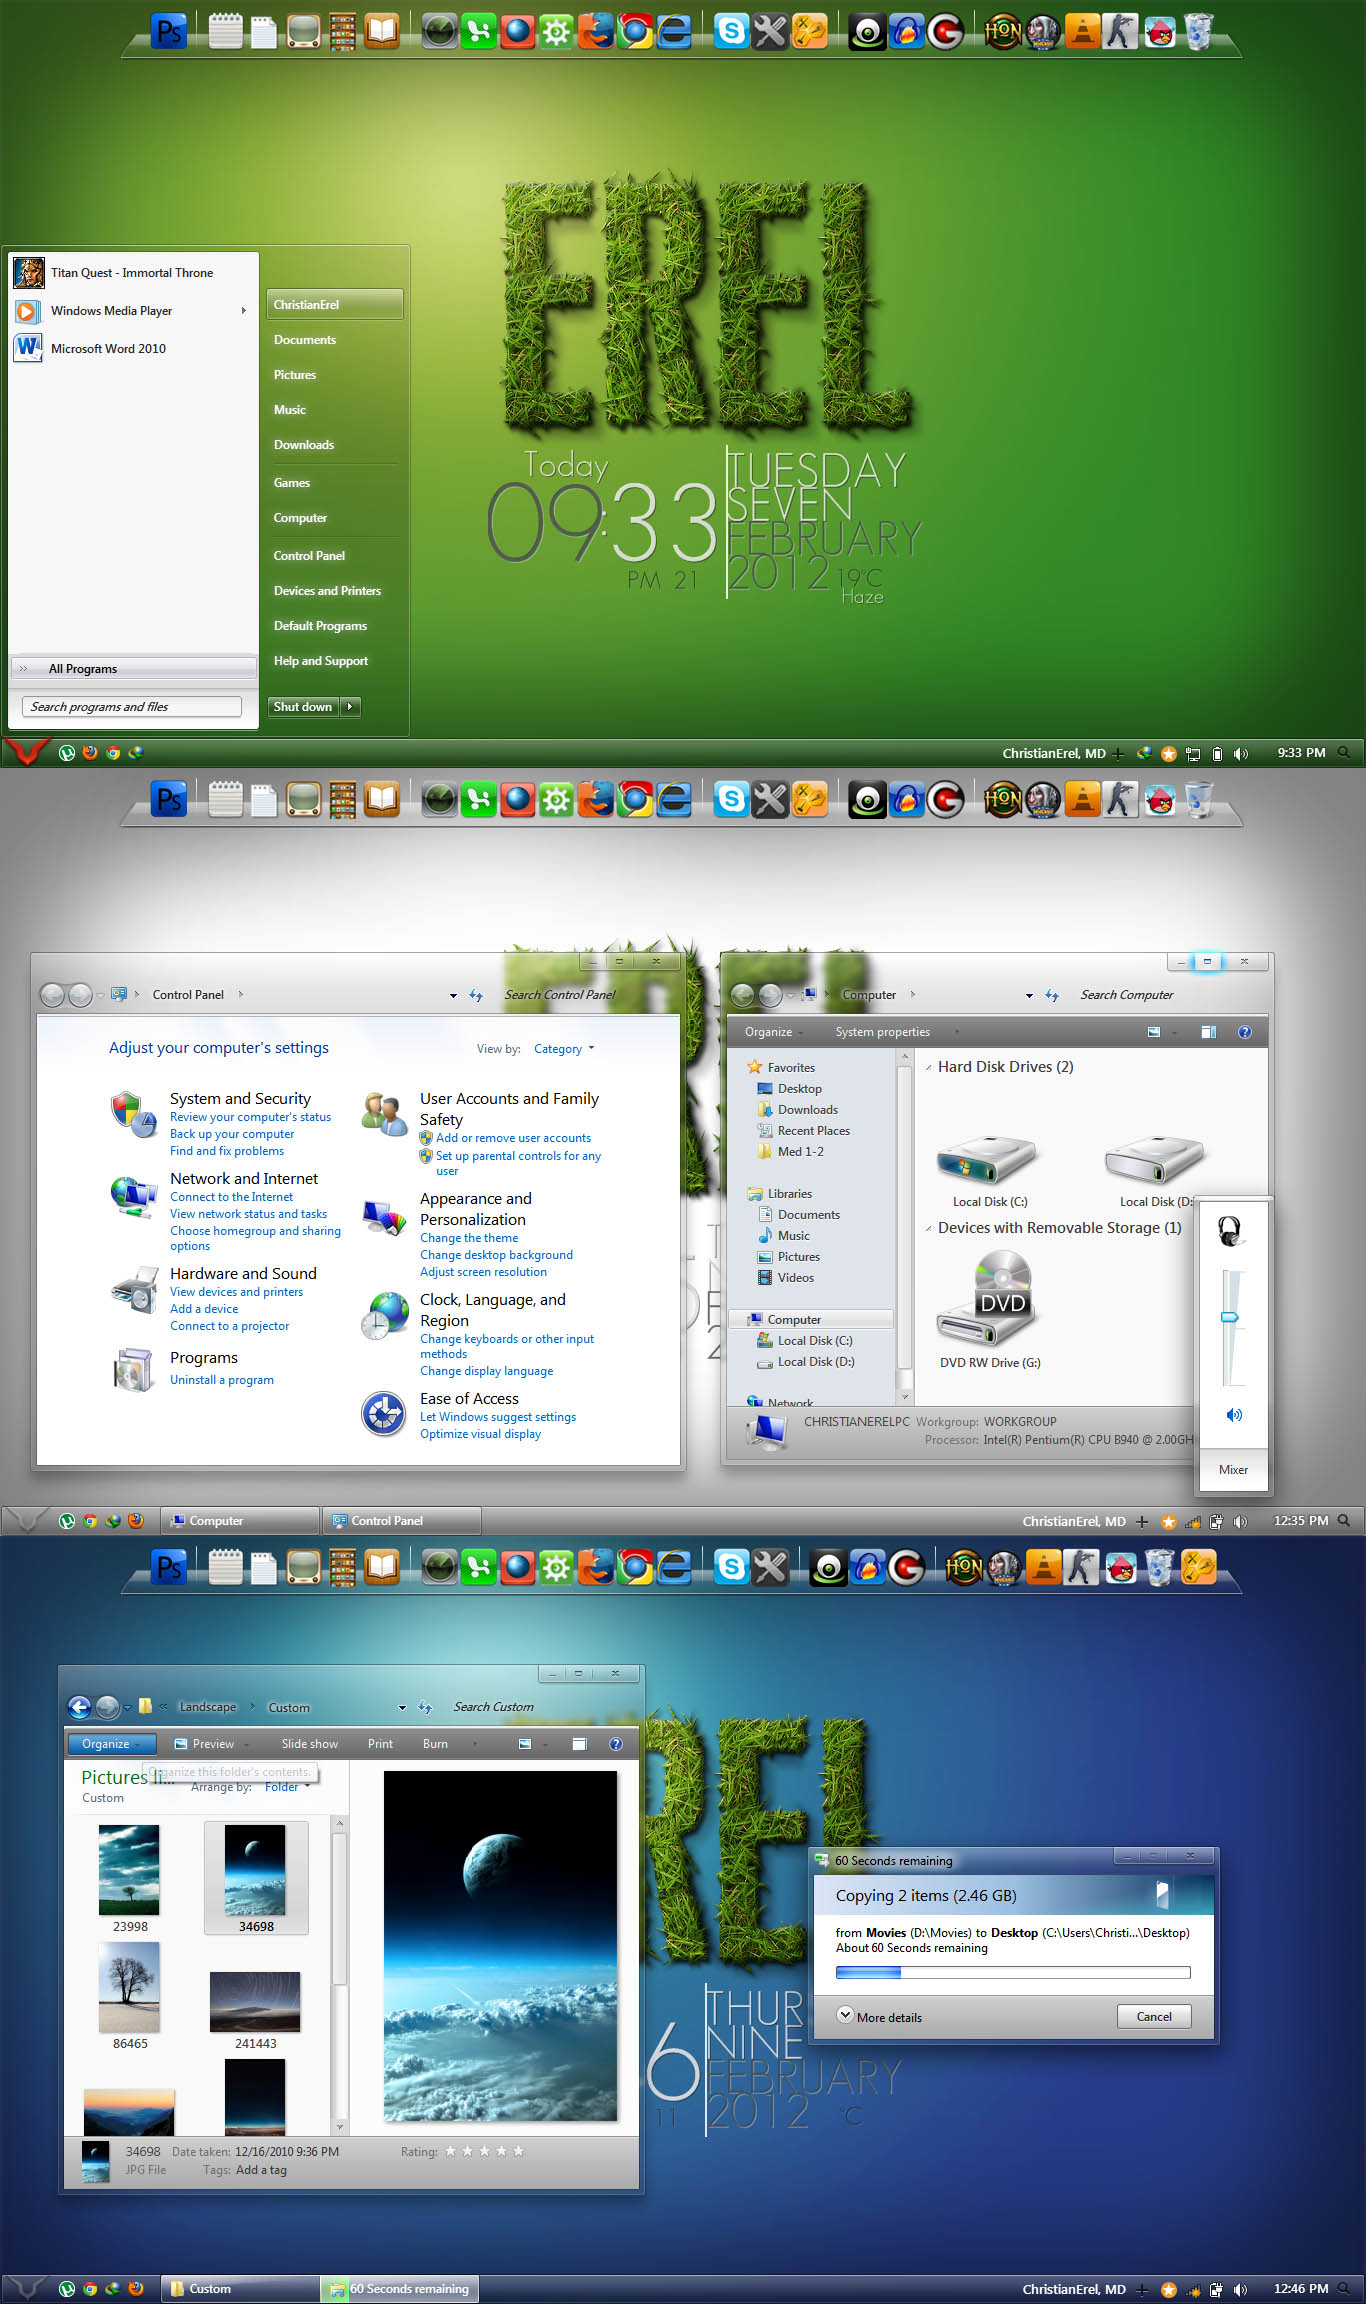Open the notepad icon in blue desktop dock
This screenshot has width=1366, height=2304.
[x=225, y=1568]
